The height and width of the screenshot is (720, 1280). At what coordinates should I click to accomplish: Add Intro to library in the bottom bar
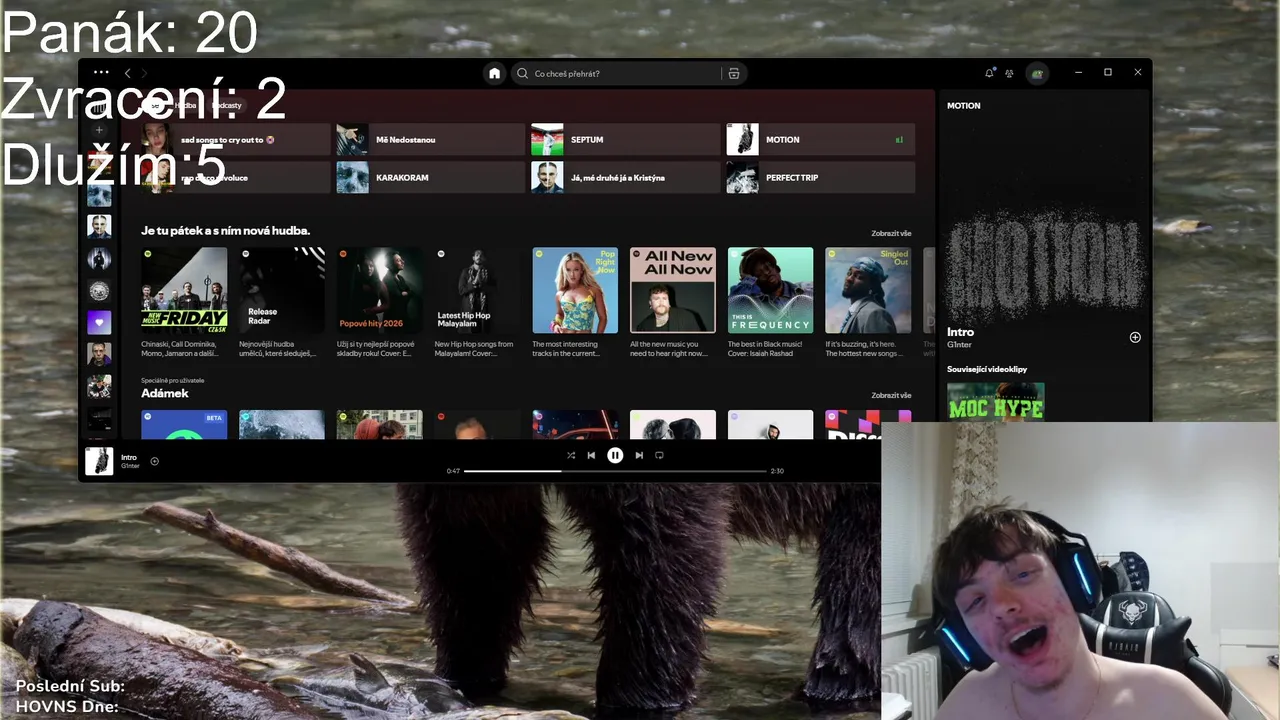coord(154,461)
